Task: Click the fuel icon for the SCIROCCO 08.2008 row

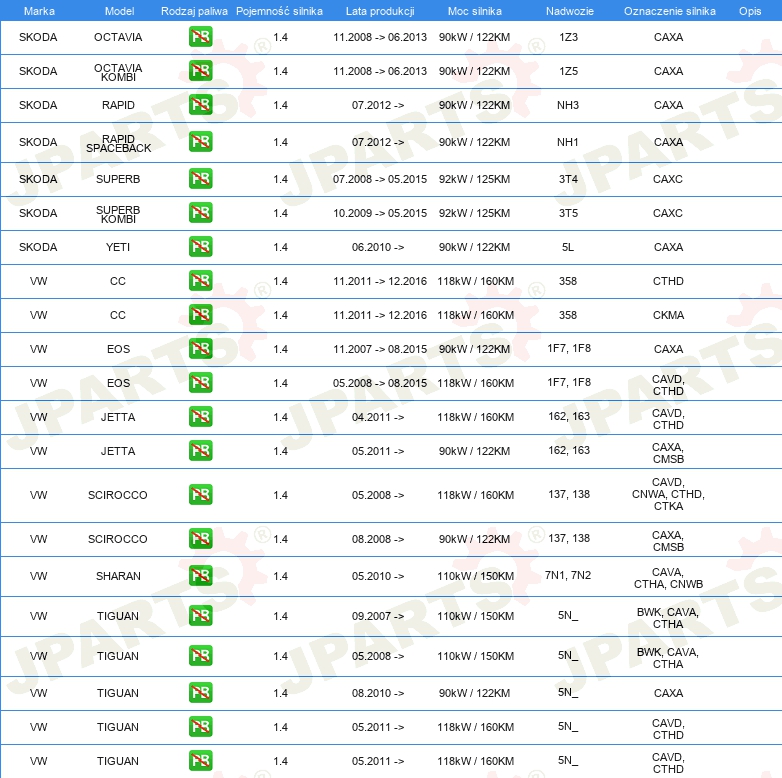Action: (x=200, y=539)
